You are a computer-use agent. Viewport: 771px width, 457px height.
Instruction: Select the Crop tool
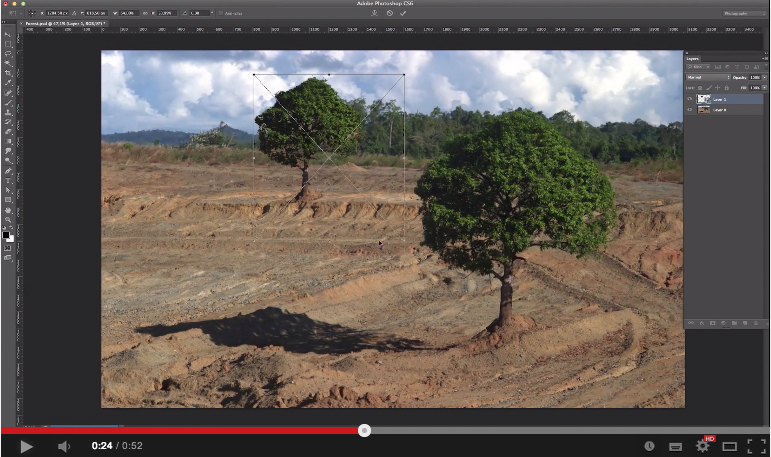click(x=8, y=73)
